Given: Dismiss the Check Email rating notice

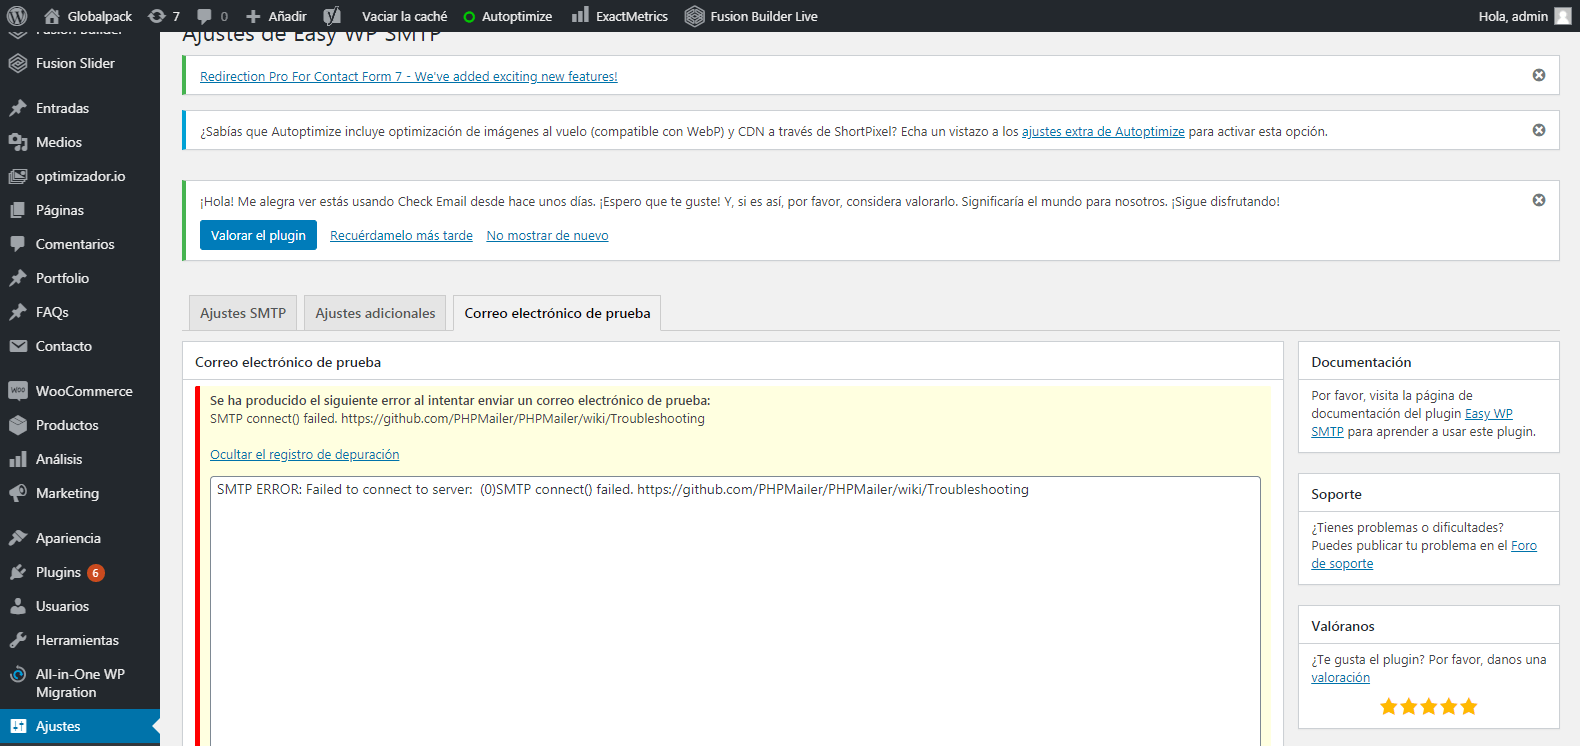Looking at the screenshot, I should pos(1539,200).
